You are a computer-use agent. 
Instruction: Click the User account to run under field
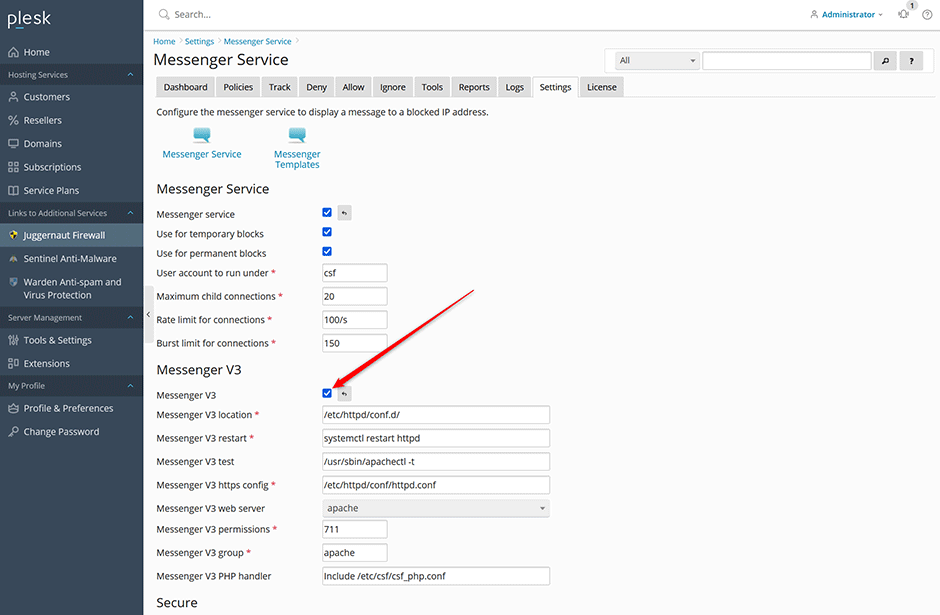coord(354,273)
